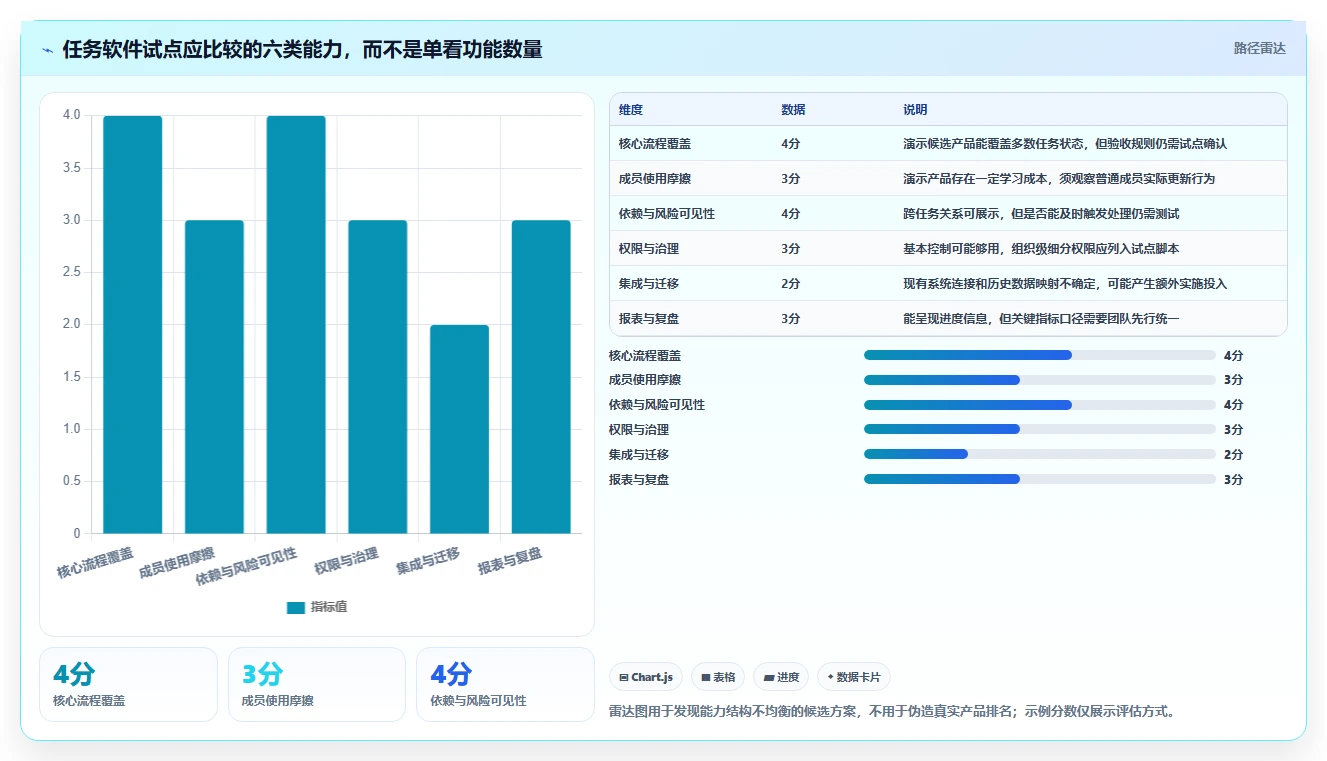Click the 成员使用摩擦 bar in chart

tap(214, 376)
